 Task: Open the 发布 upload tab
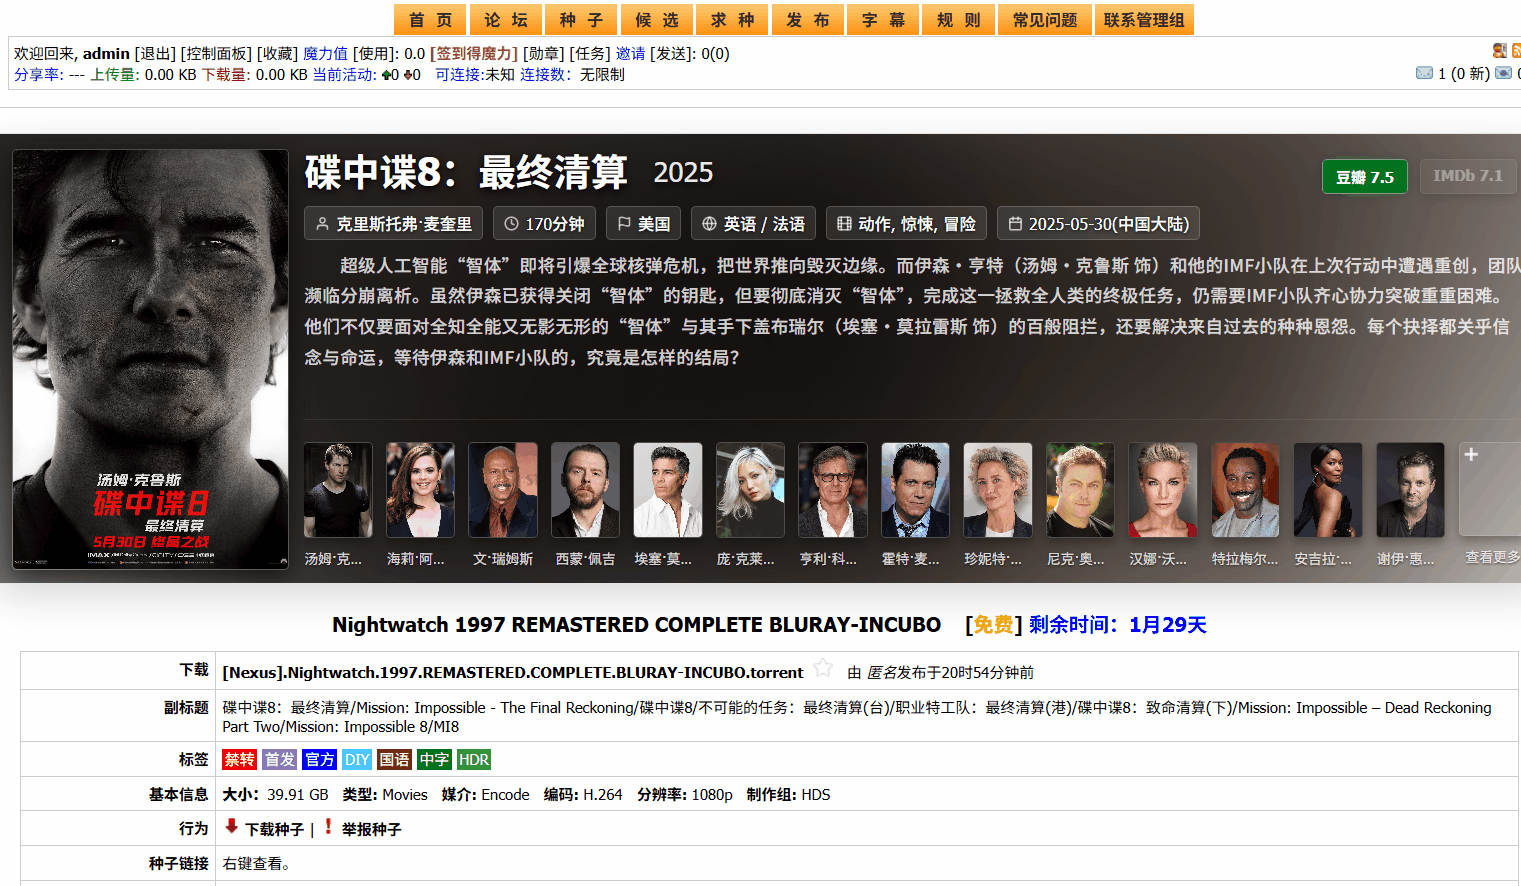(808, 20)
